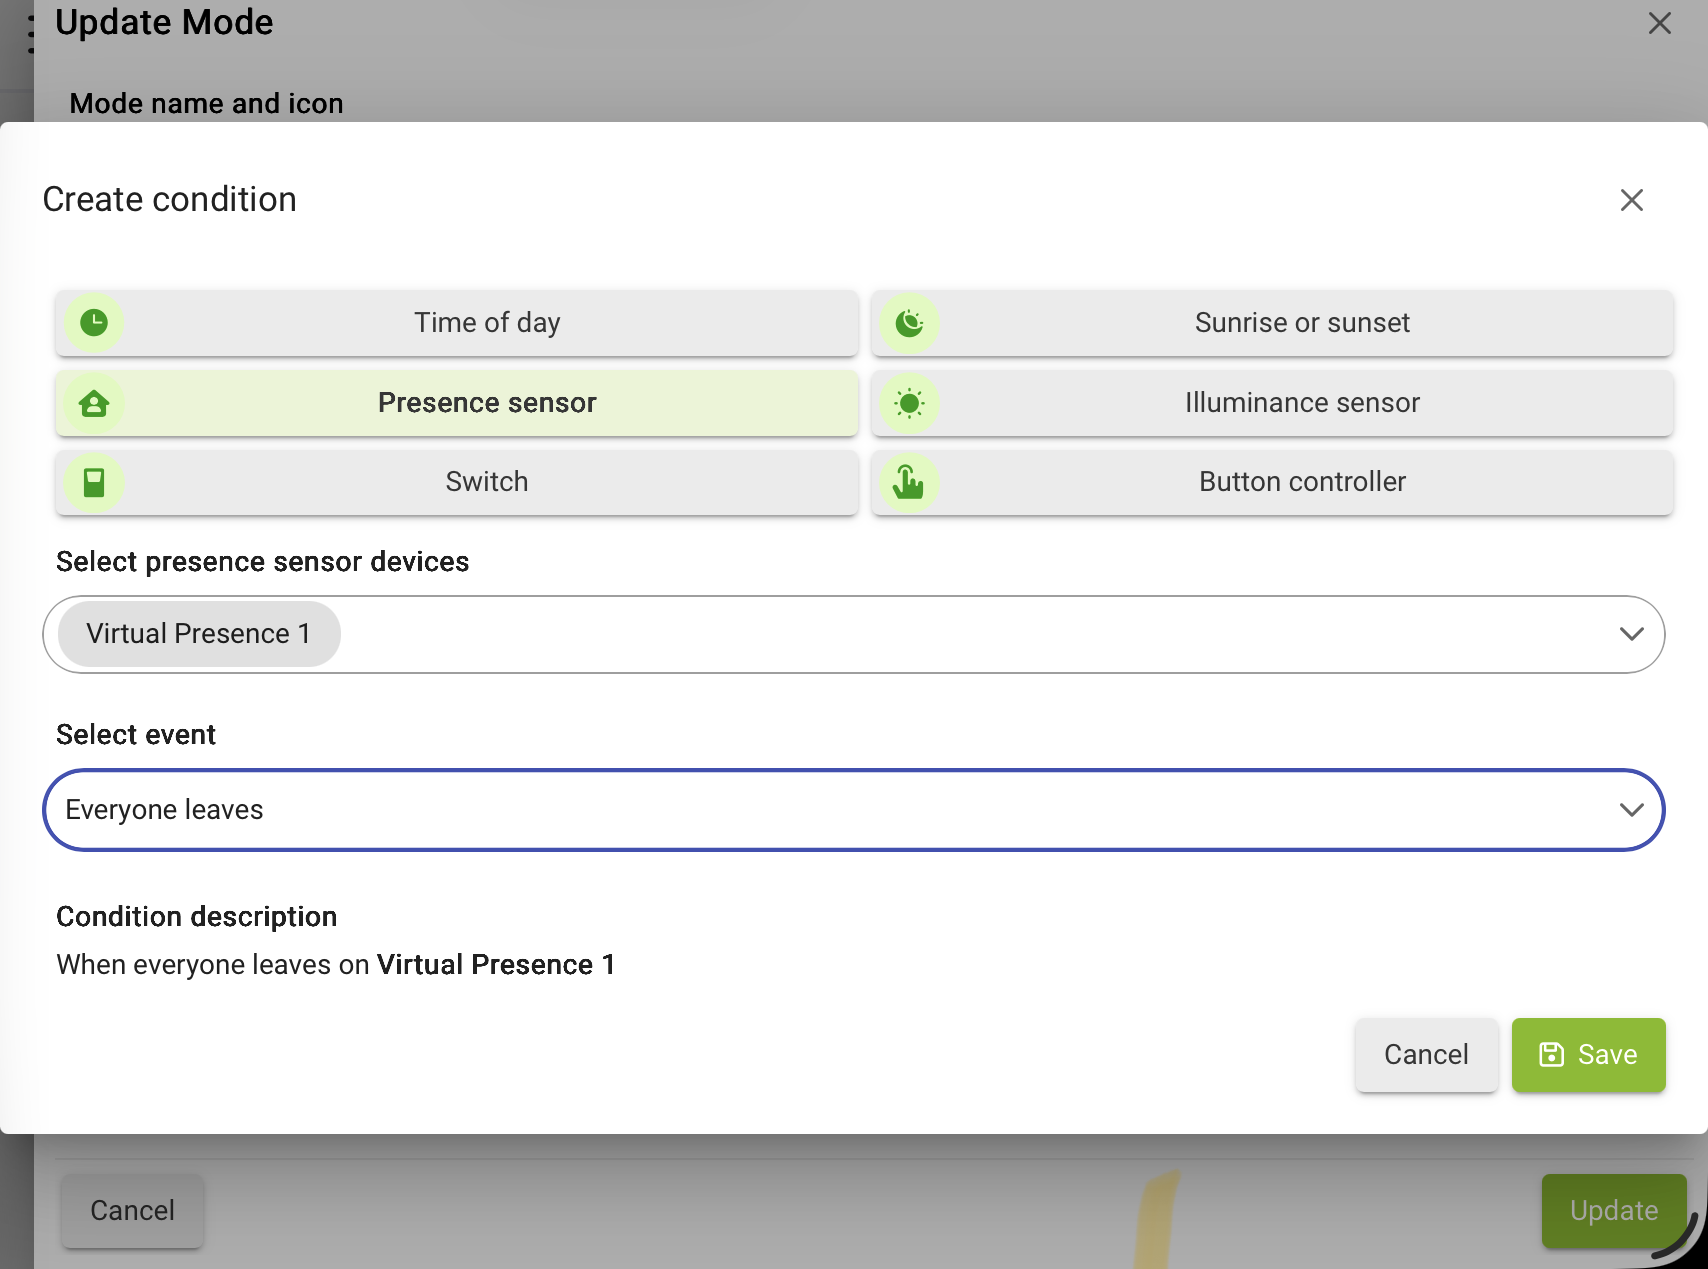The width and height of the screenshot is (1708, 1269).
Task: Close the Update Mode window
Action: click(x=1659, y=23)
